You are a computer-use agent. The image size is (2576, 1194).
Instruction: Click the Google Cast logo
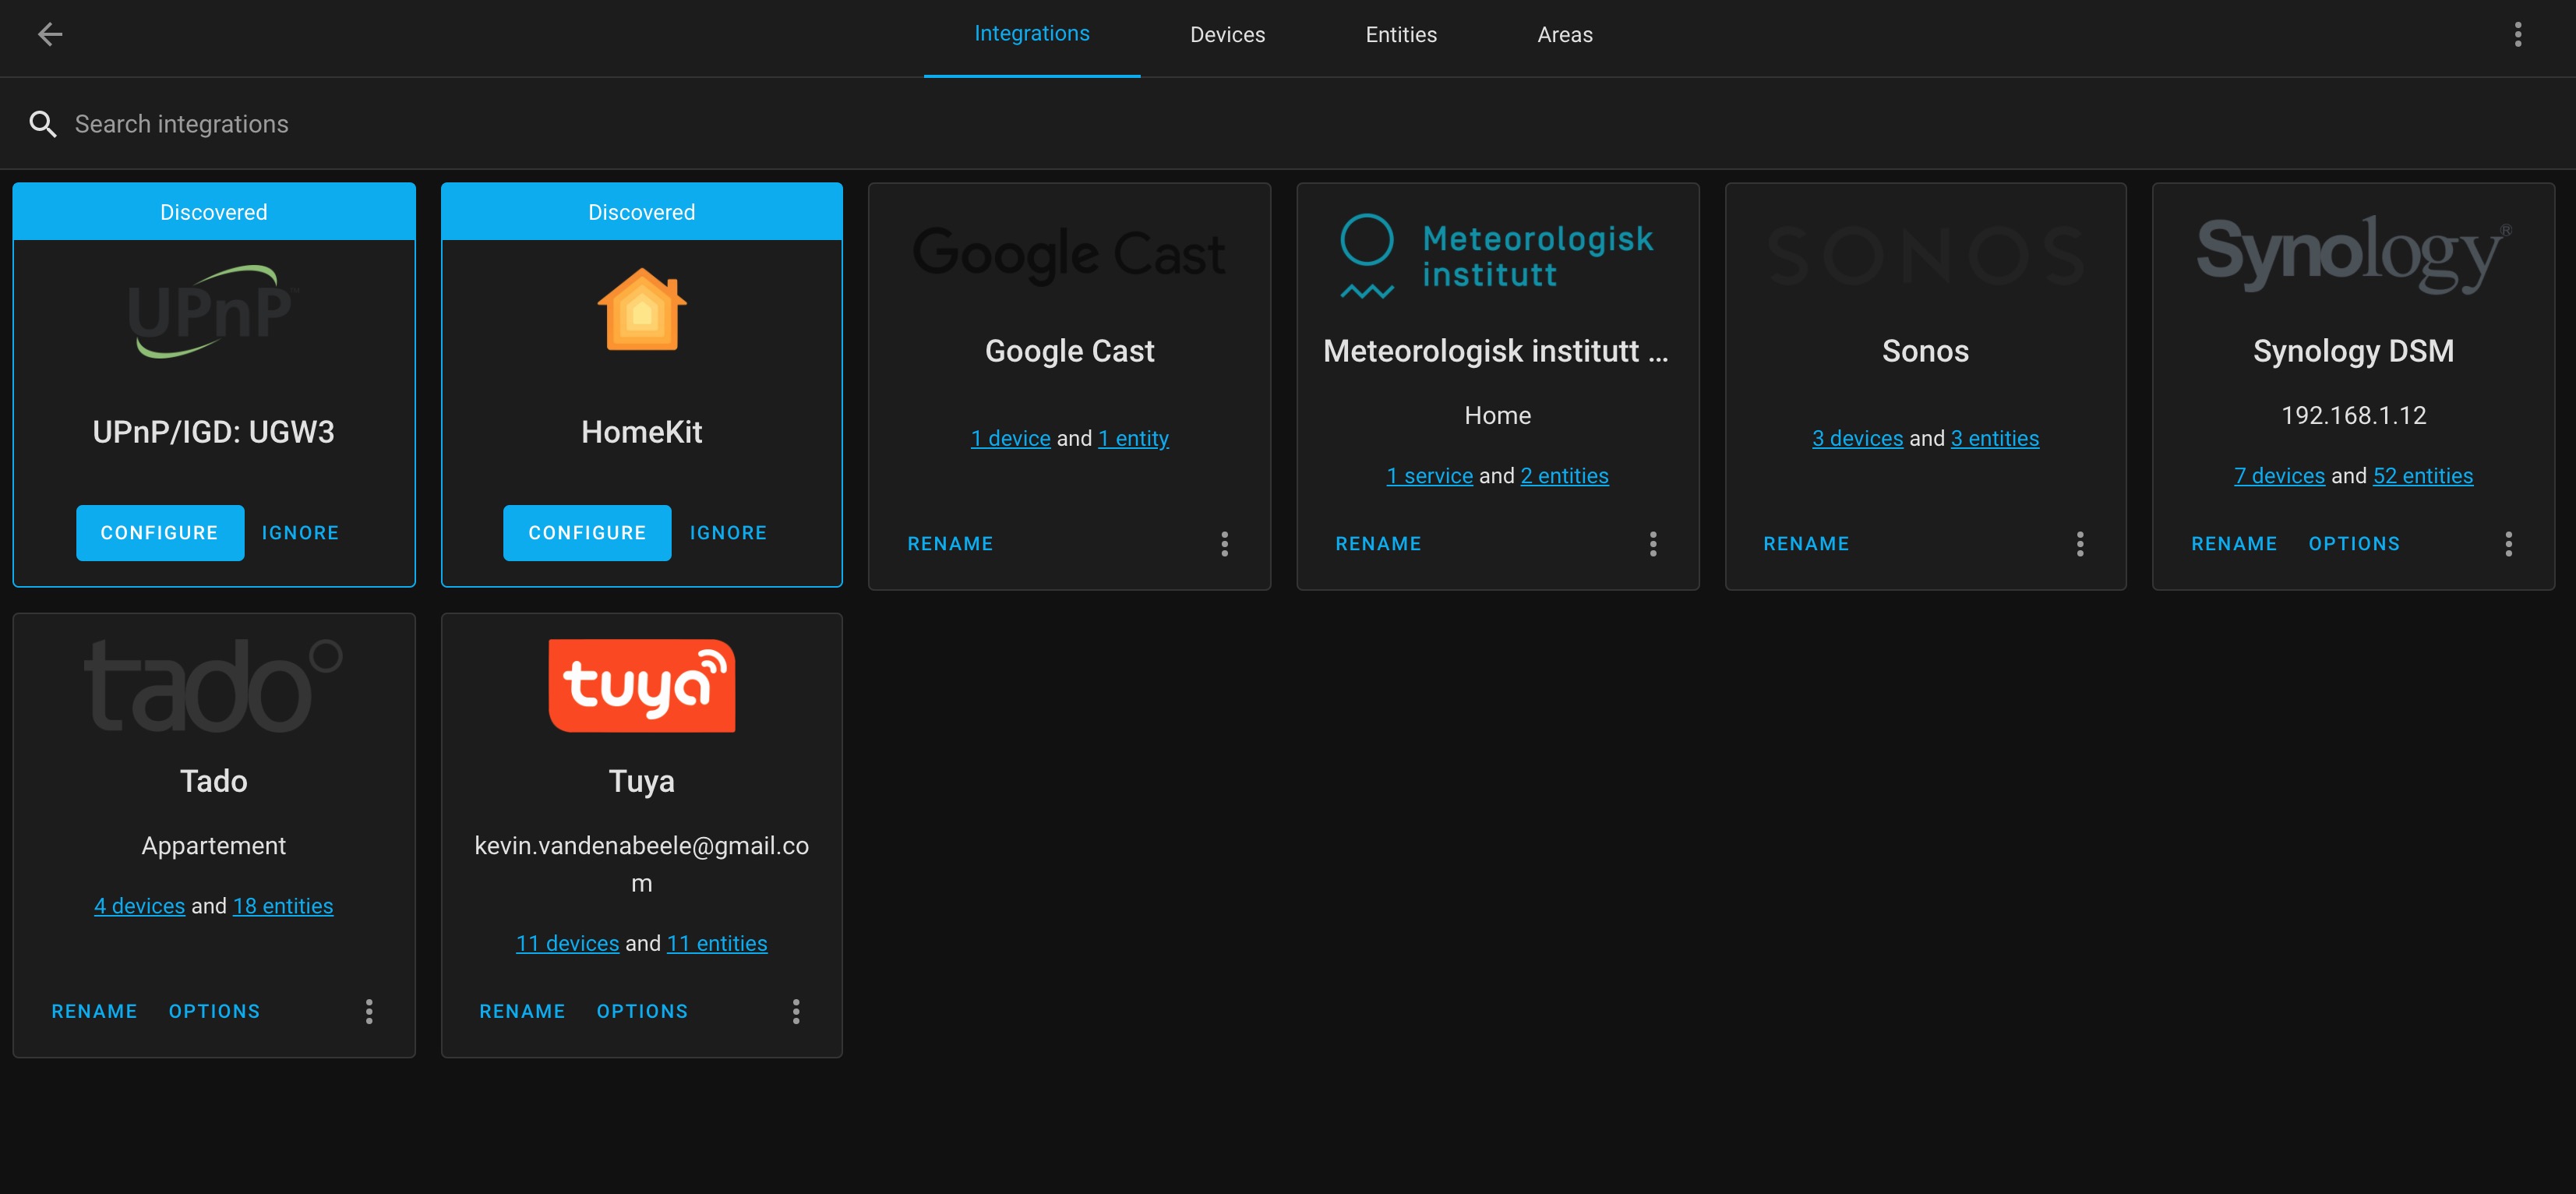click(1069, 254)
